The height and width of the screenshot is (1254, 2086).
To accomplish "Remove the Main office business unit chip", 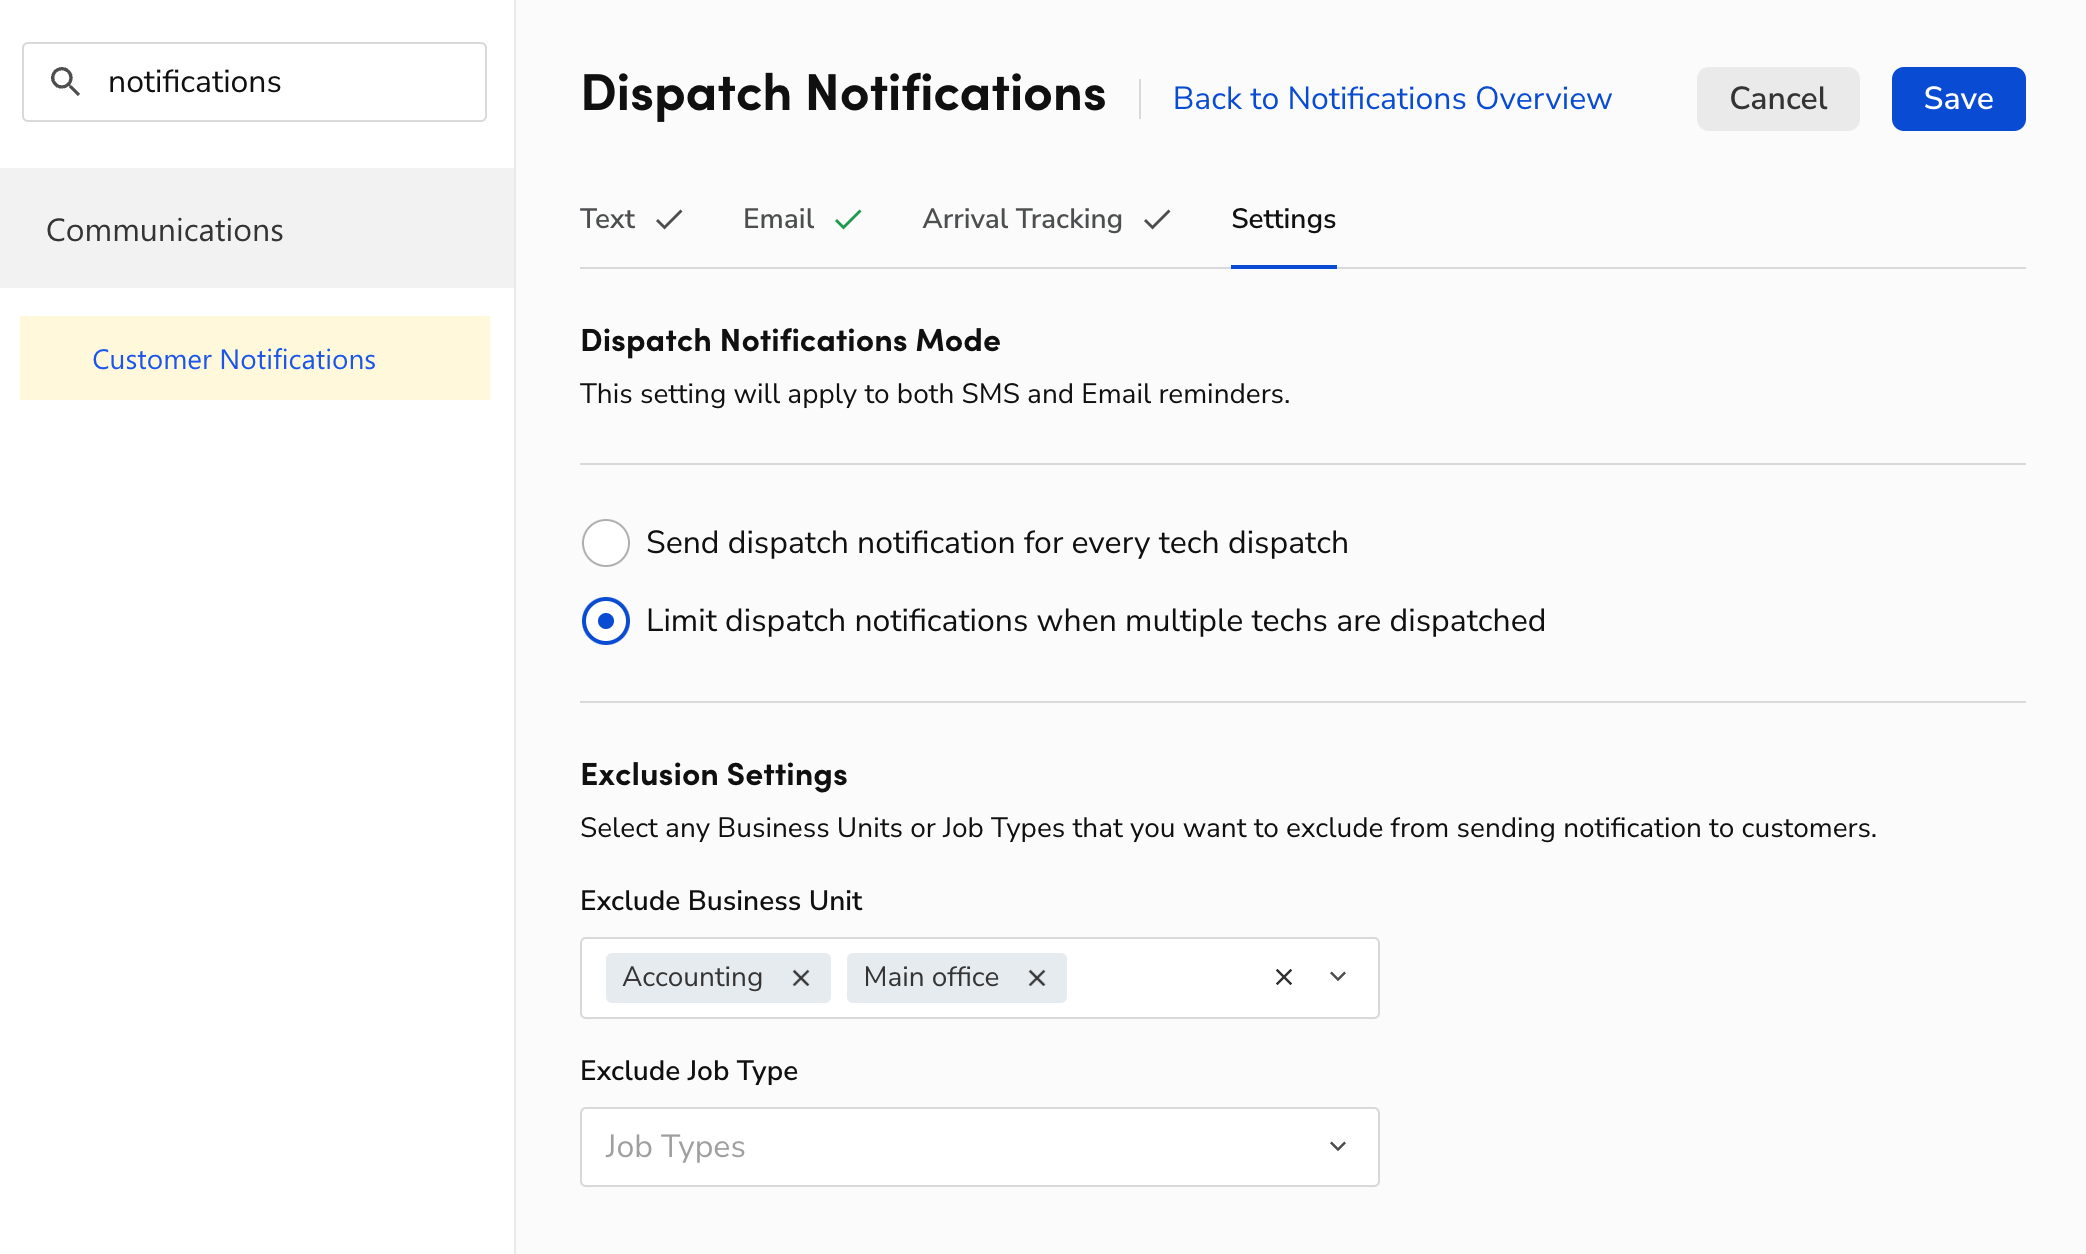I will click(1036, 977).
